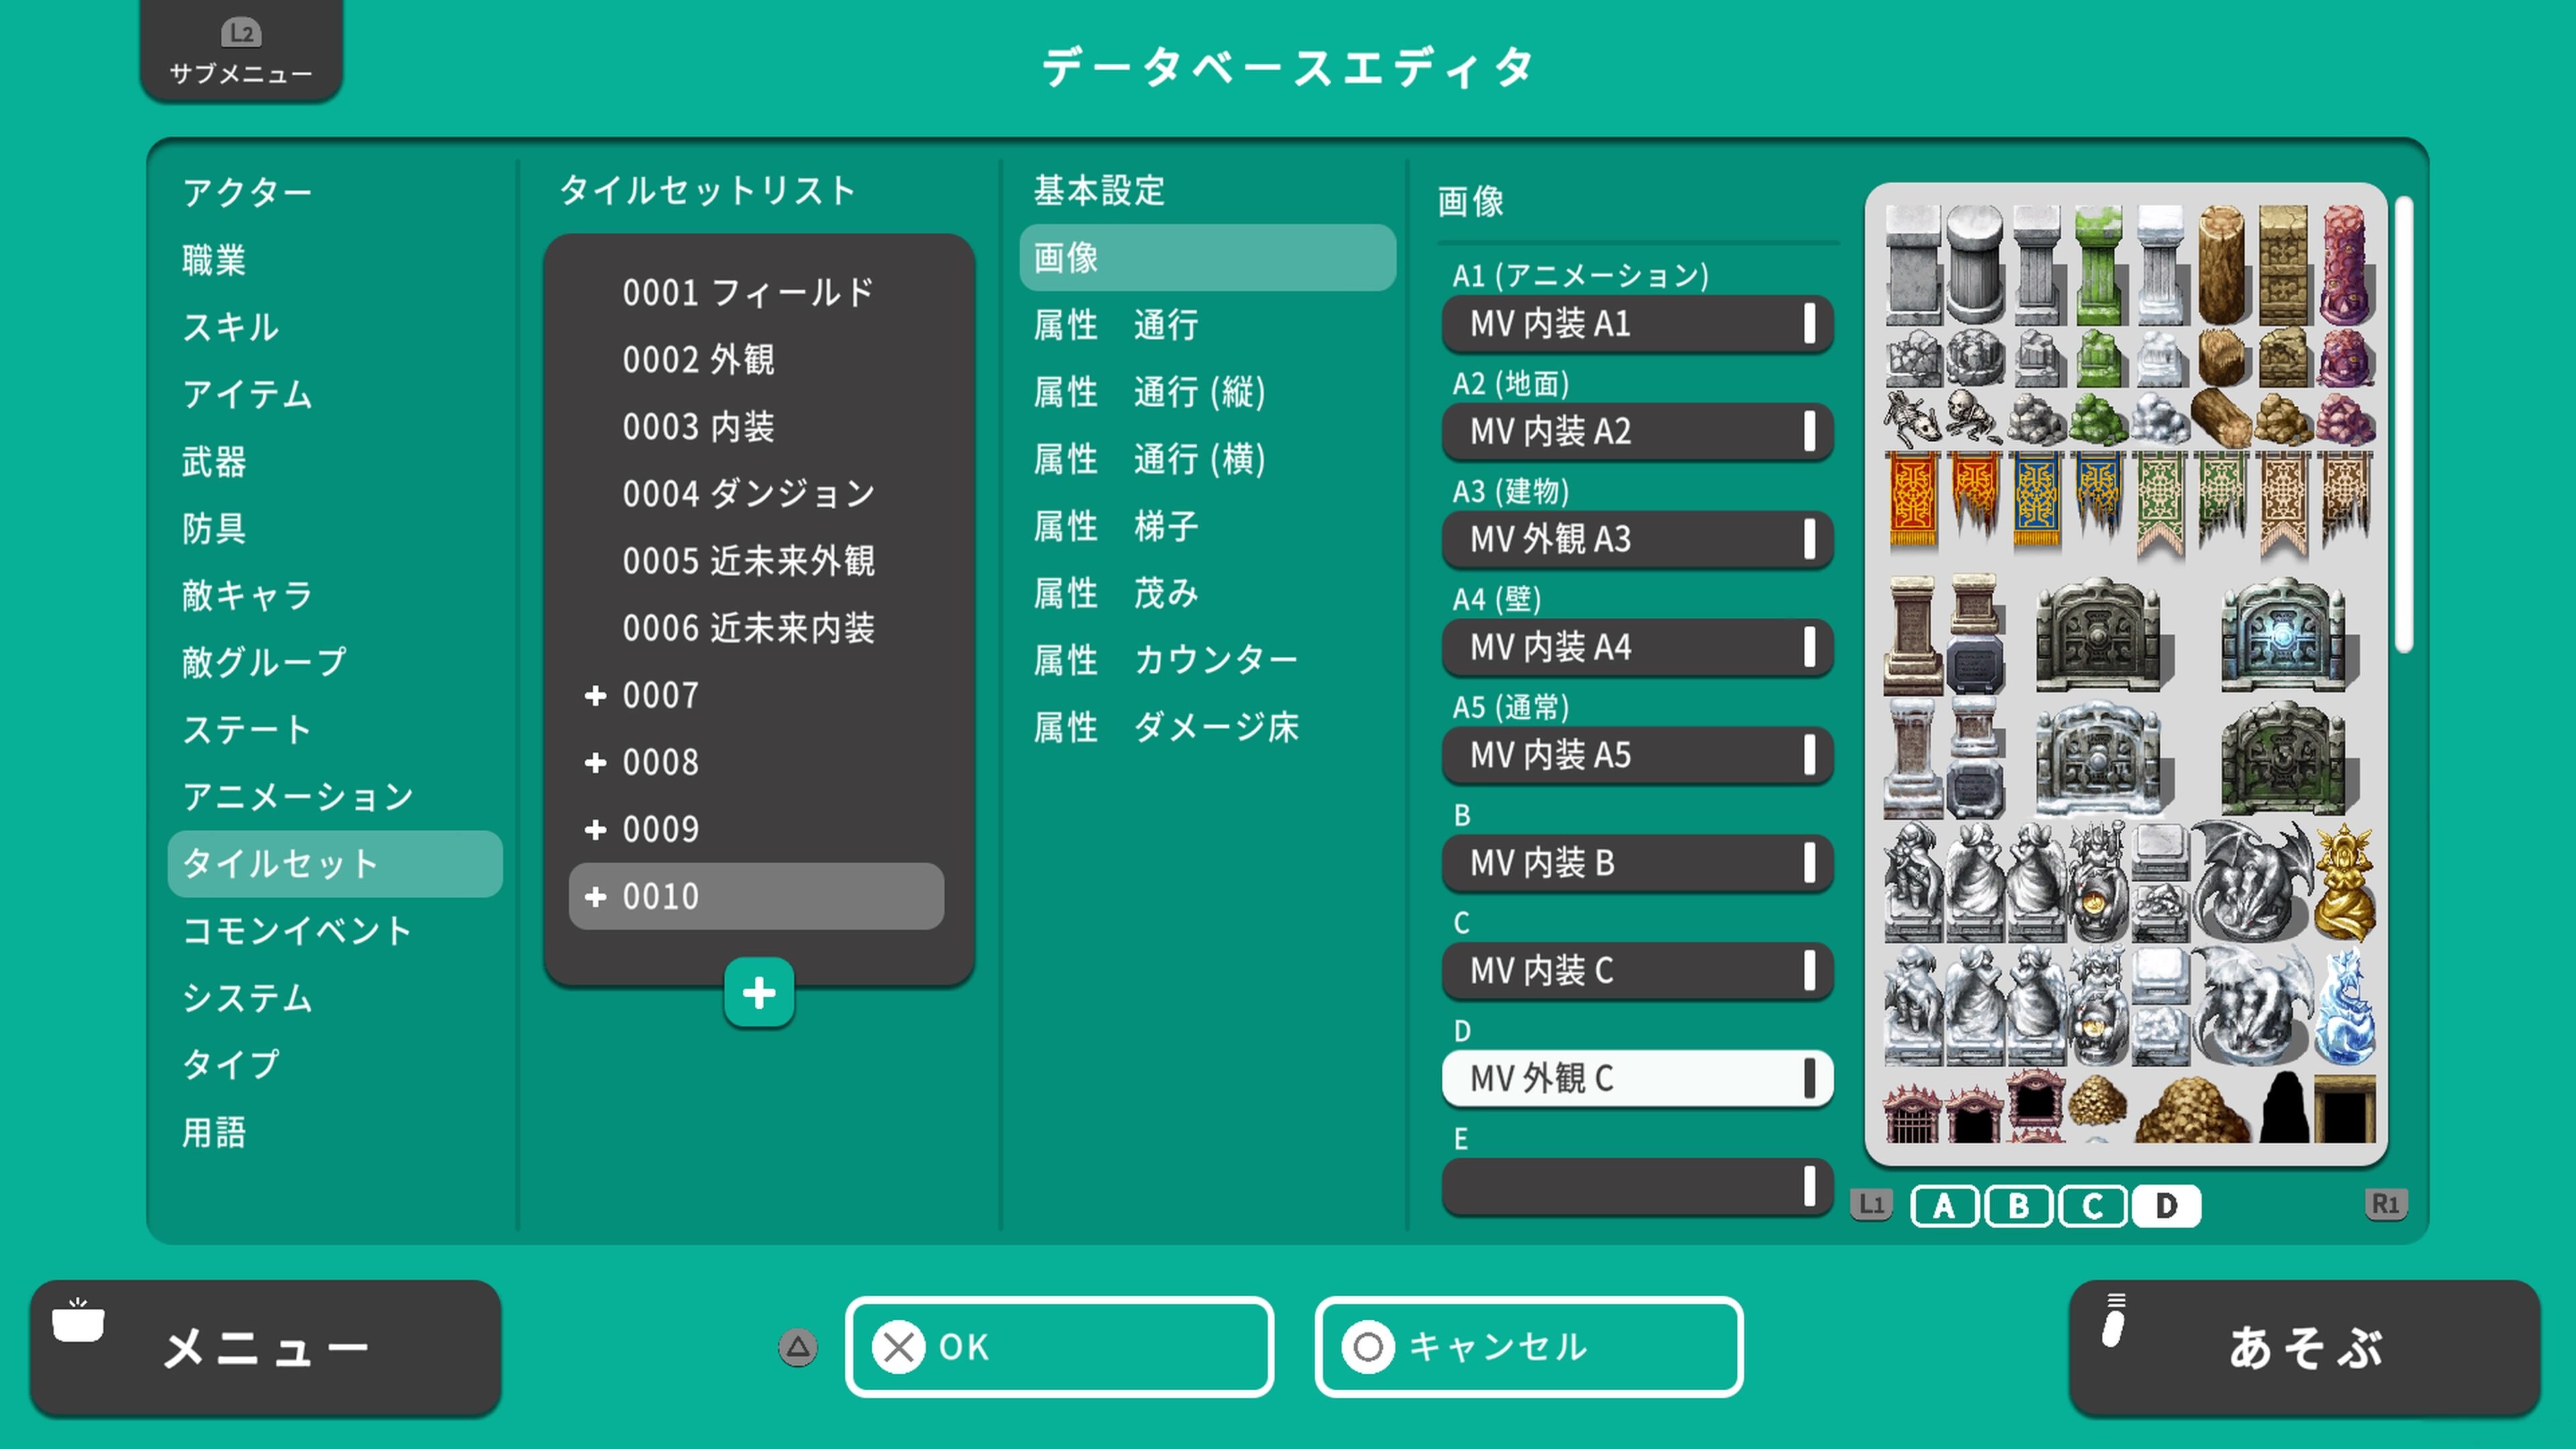The height and width of the screenshot is (1449, 2576).
Task: Click the plus icon to add a tileset
Action: [x=759, y=993]
